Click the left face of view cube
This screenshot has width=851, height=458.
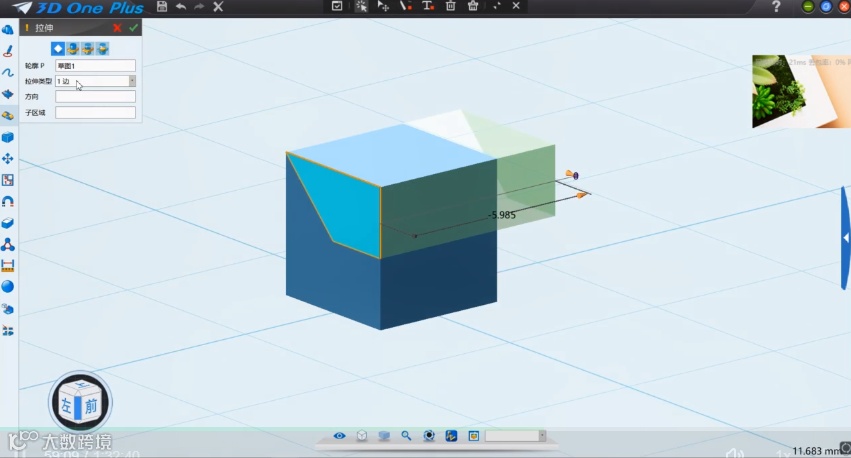(x=66, y=405)
